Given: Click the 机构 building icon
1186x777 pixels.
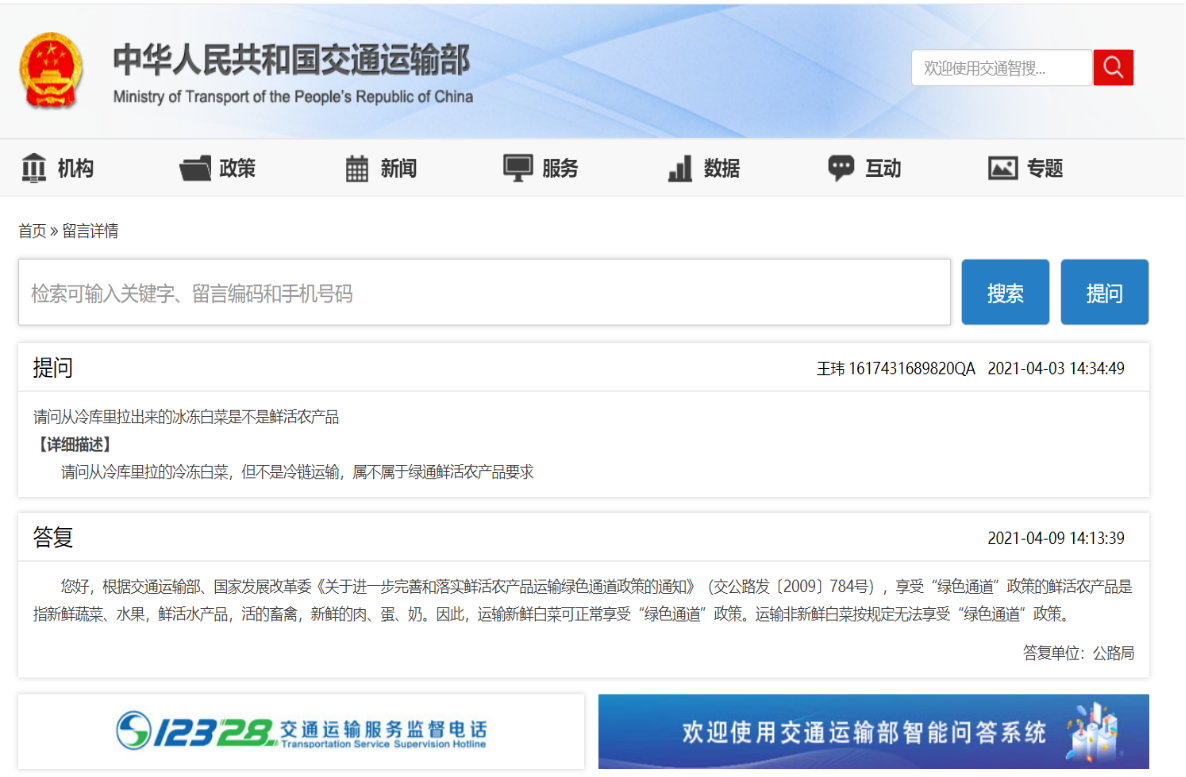Looking at the screenshot, I should [x=34, y=168].
